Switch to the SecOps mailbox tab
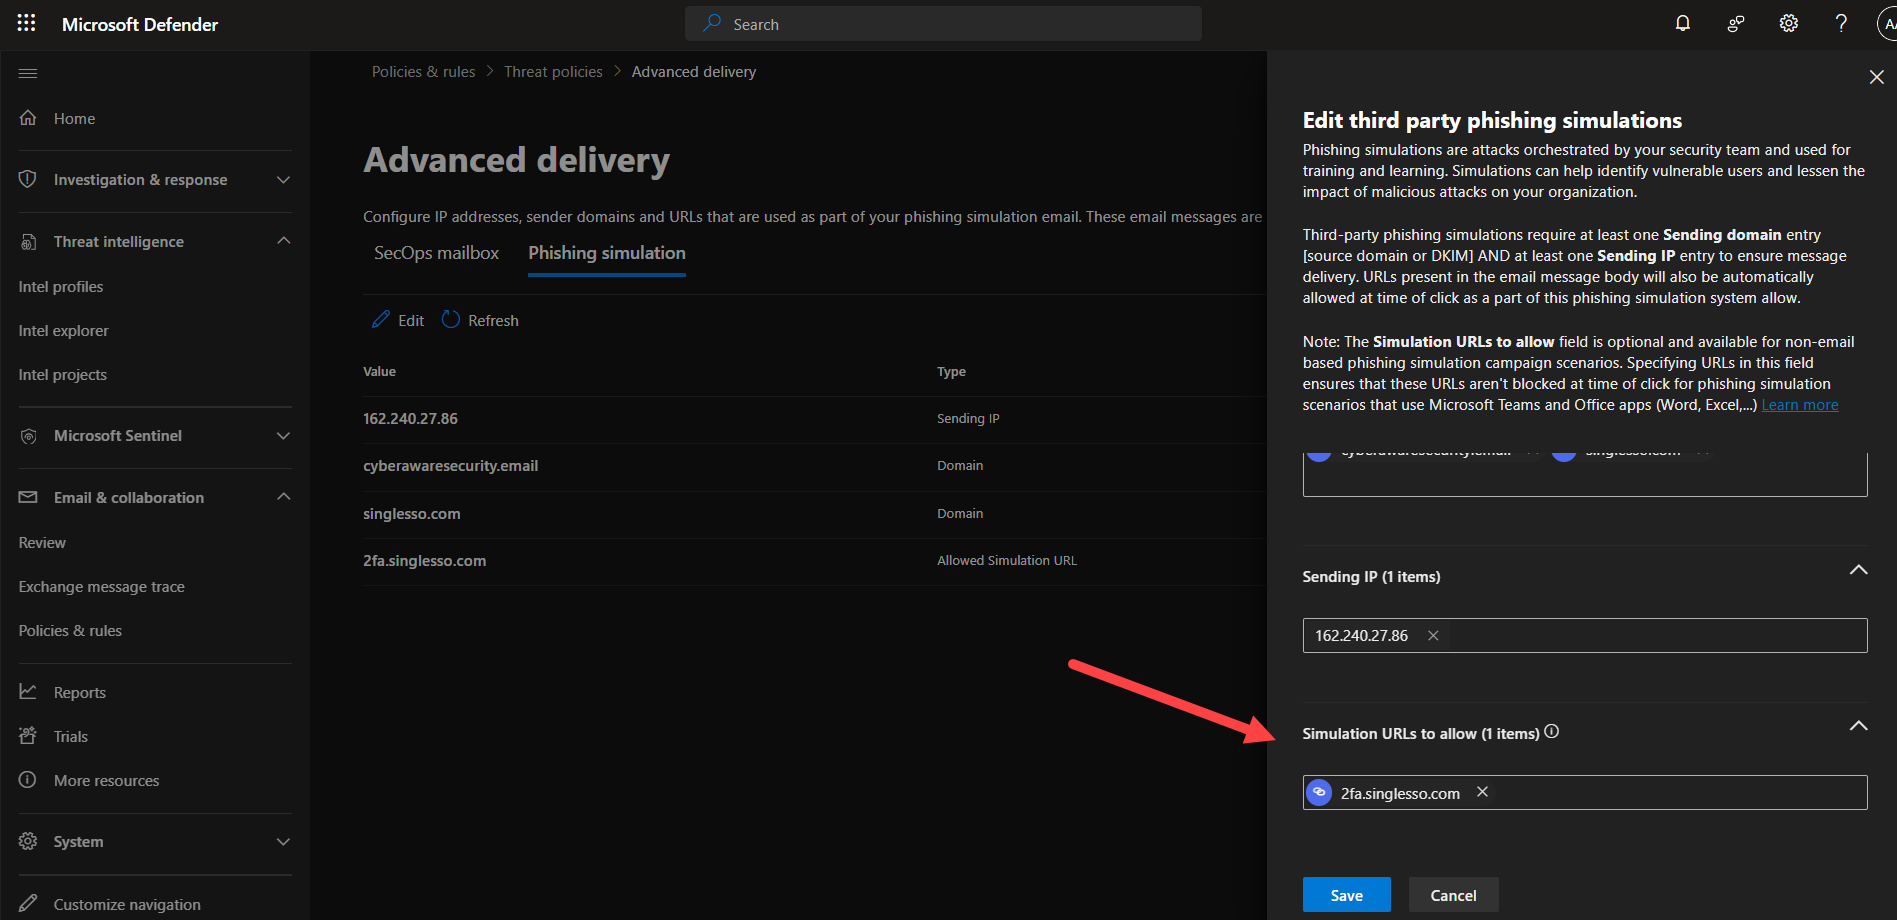The height and width of the screenshot is (920, 1897). click(436, 253)
